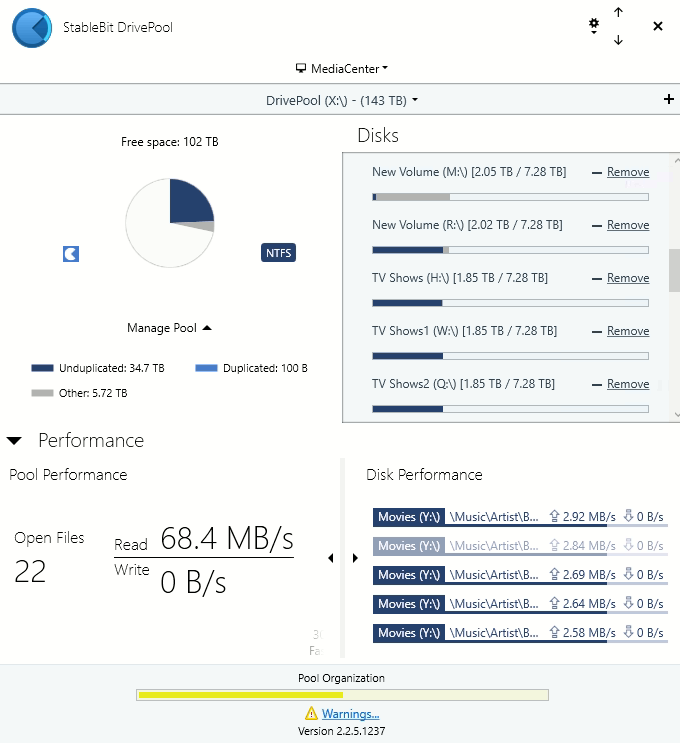Remove TV Shows1 (W:\) disk
The width and height of the screenshot is (680, 743).
[628, 331]
